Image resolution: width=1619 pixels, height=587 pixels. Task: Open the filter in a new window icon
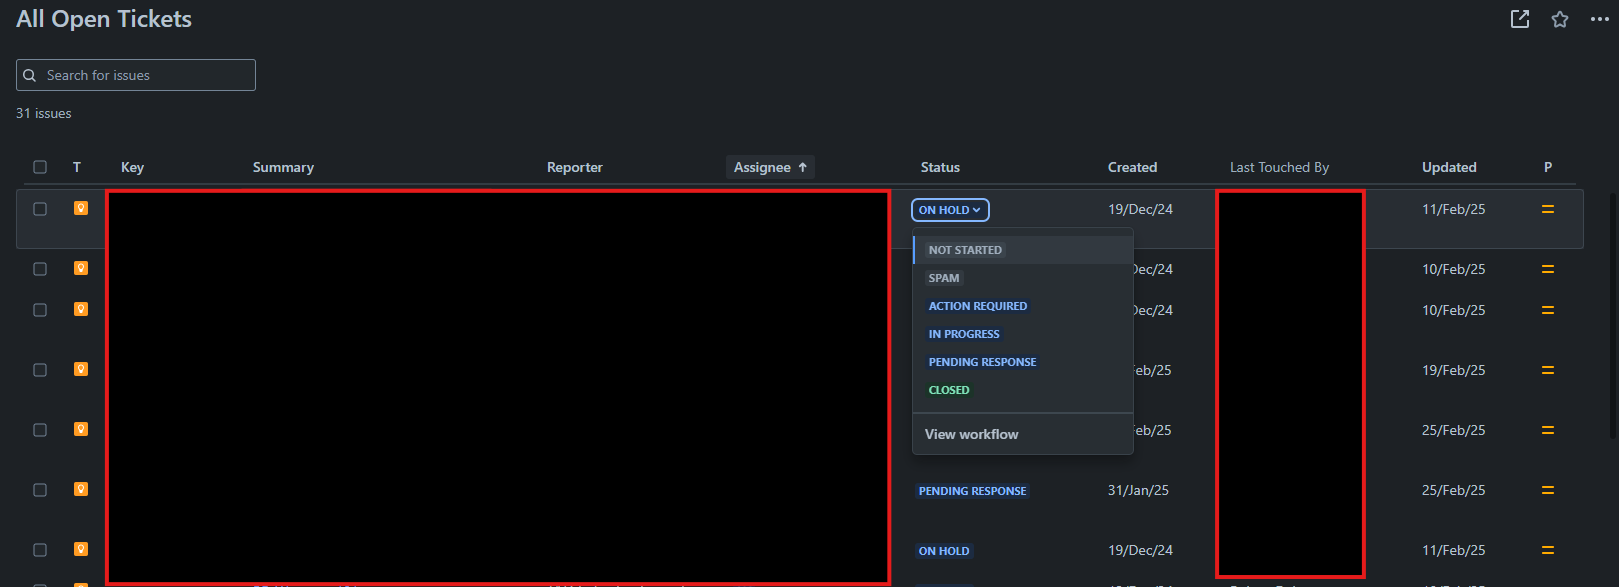point(1520,19)
